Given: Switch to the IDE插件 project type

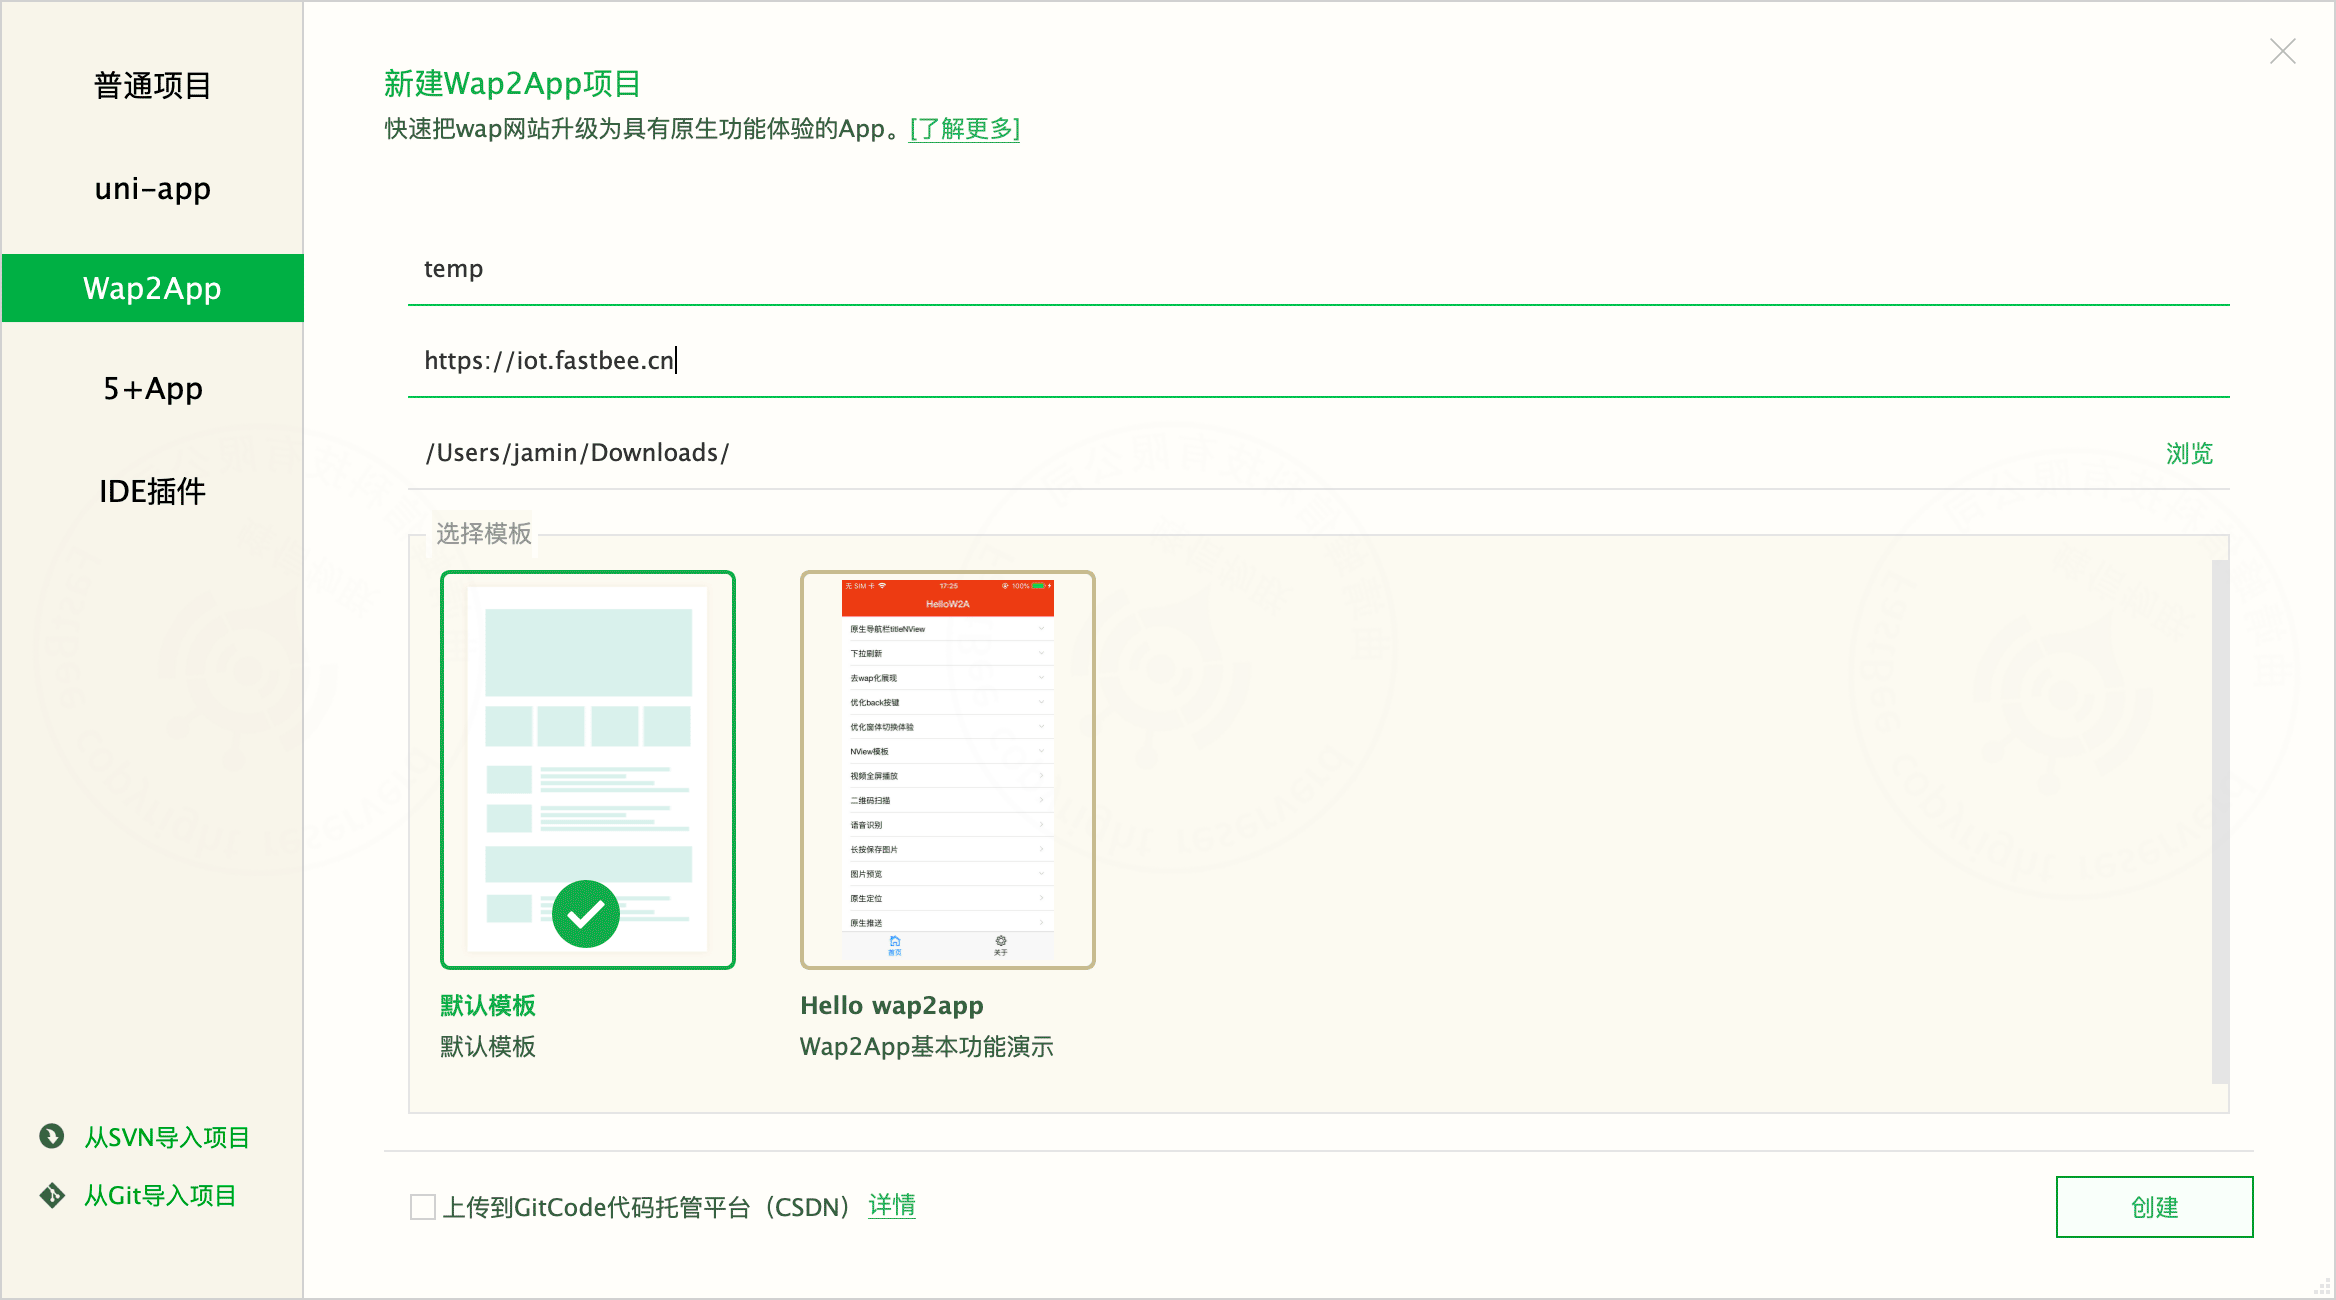Looking at the screenshot, I should [x=152, y=491].
